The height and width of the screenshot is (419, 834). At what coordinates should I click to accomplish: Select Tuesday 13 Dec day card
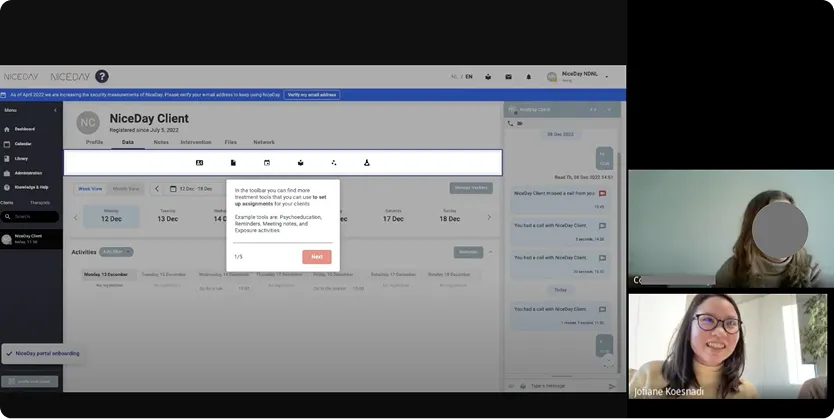[168, 216]
